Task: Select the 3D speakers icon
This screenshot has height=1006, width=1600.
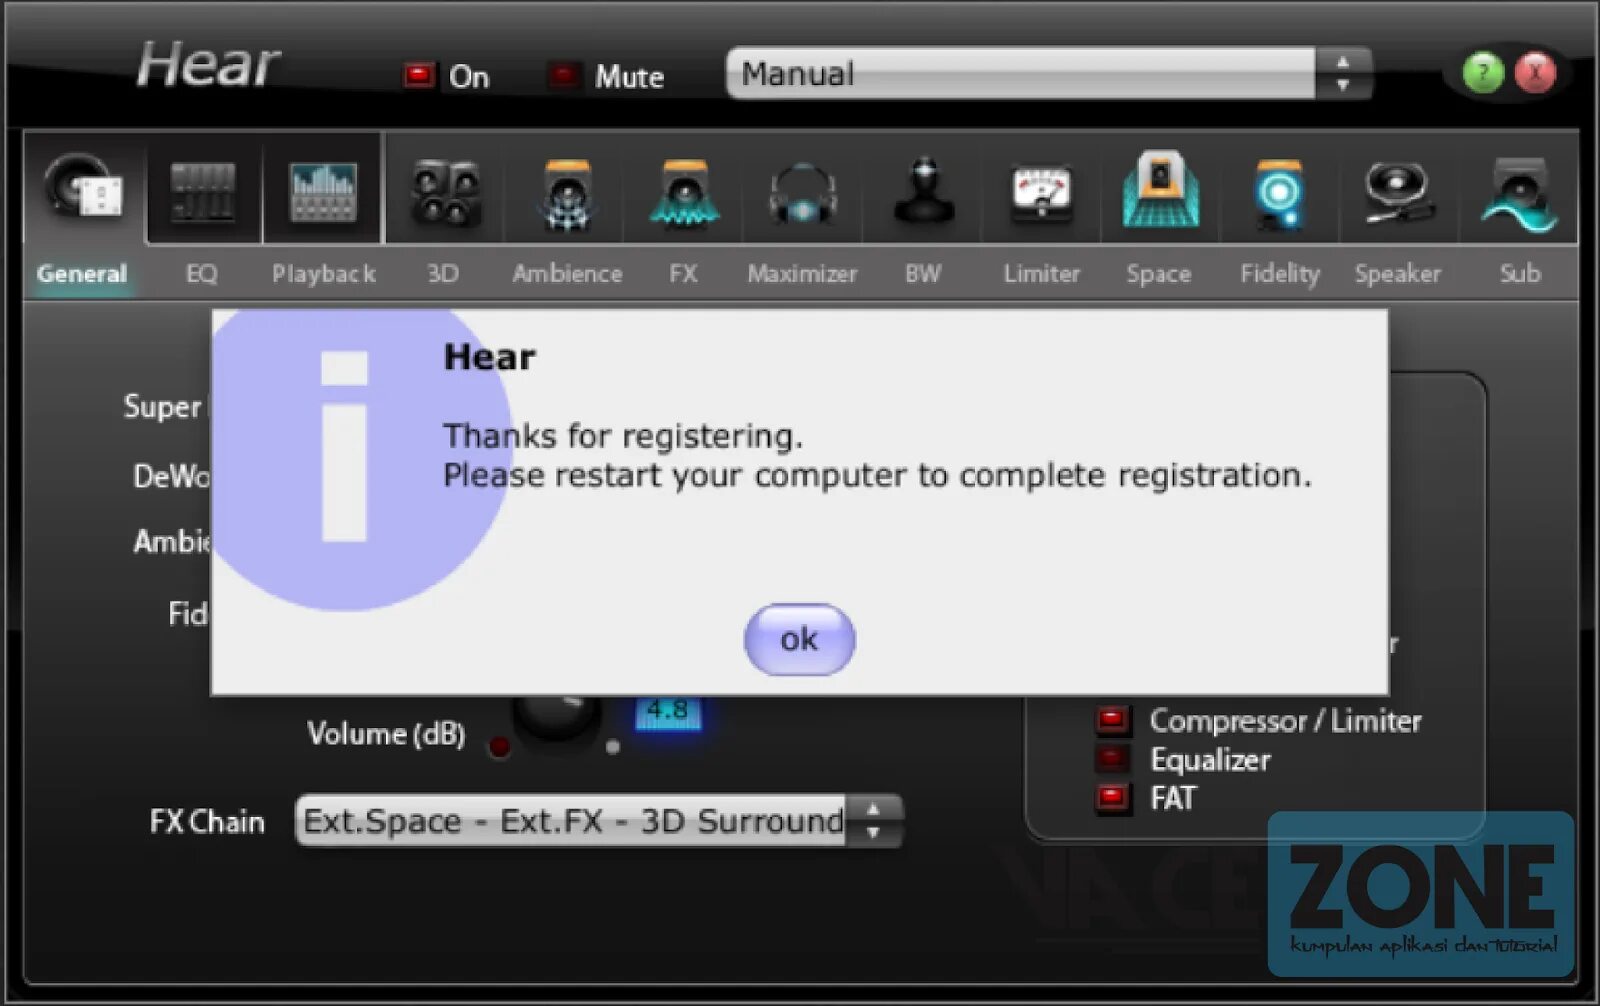Action: [x=445, y=191]
